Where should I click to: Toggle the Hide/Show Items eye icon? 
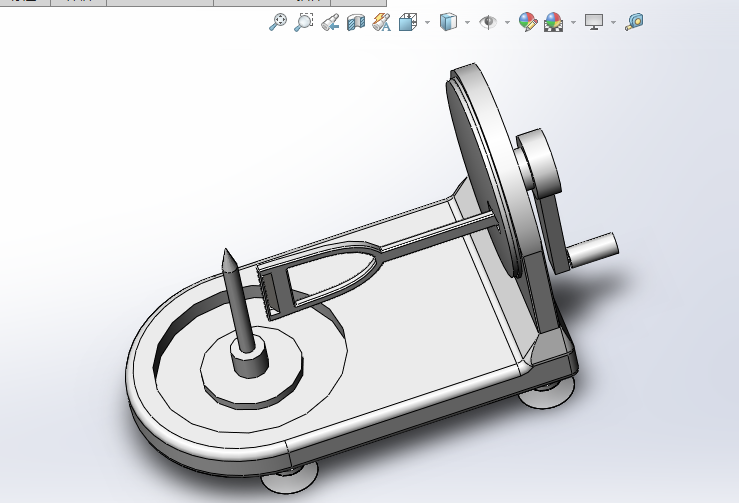tap(488, 21)
